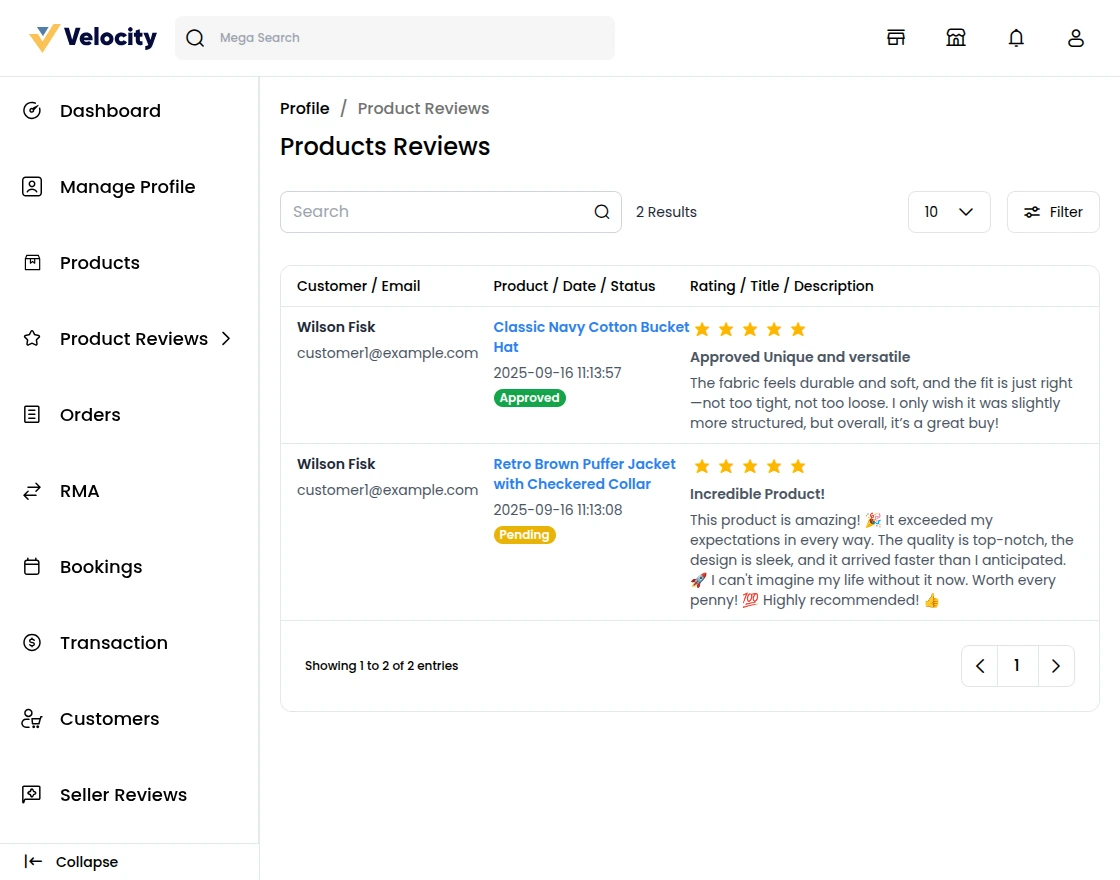
Task: Click inside the review Search field
Action: pyautogui.click(x=430, y=211)
